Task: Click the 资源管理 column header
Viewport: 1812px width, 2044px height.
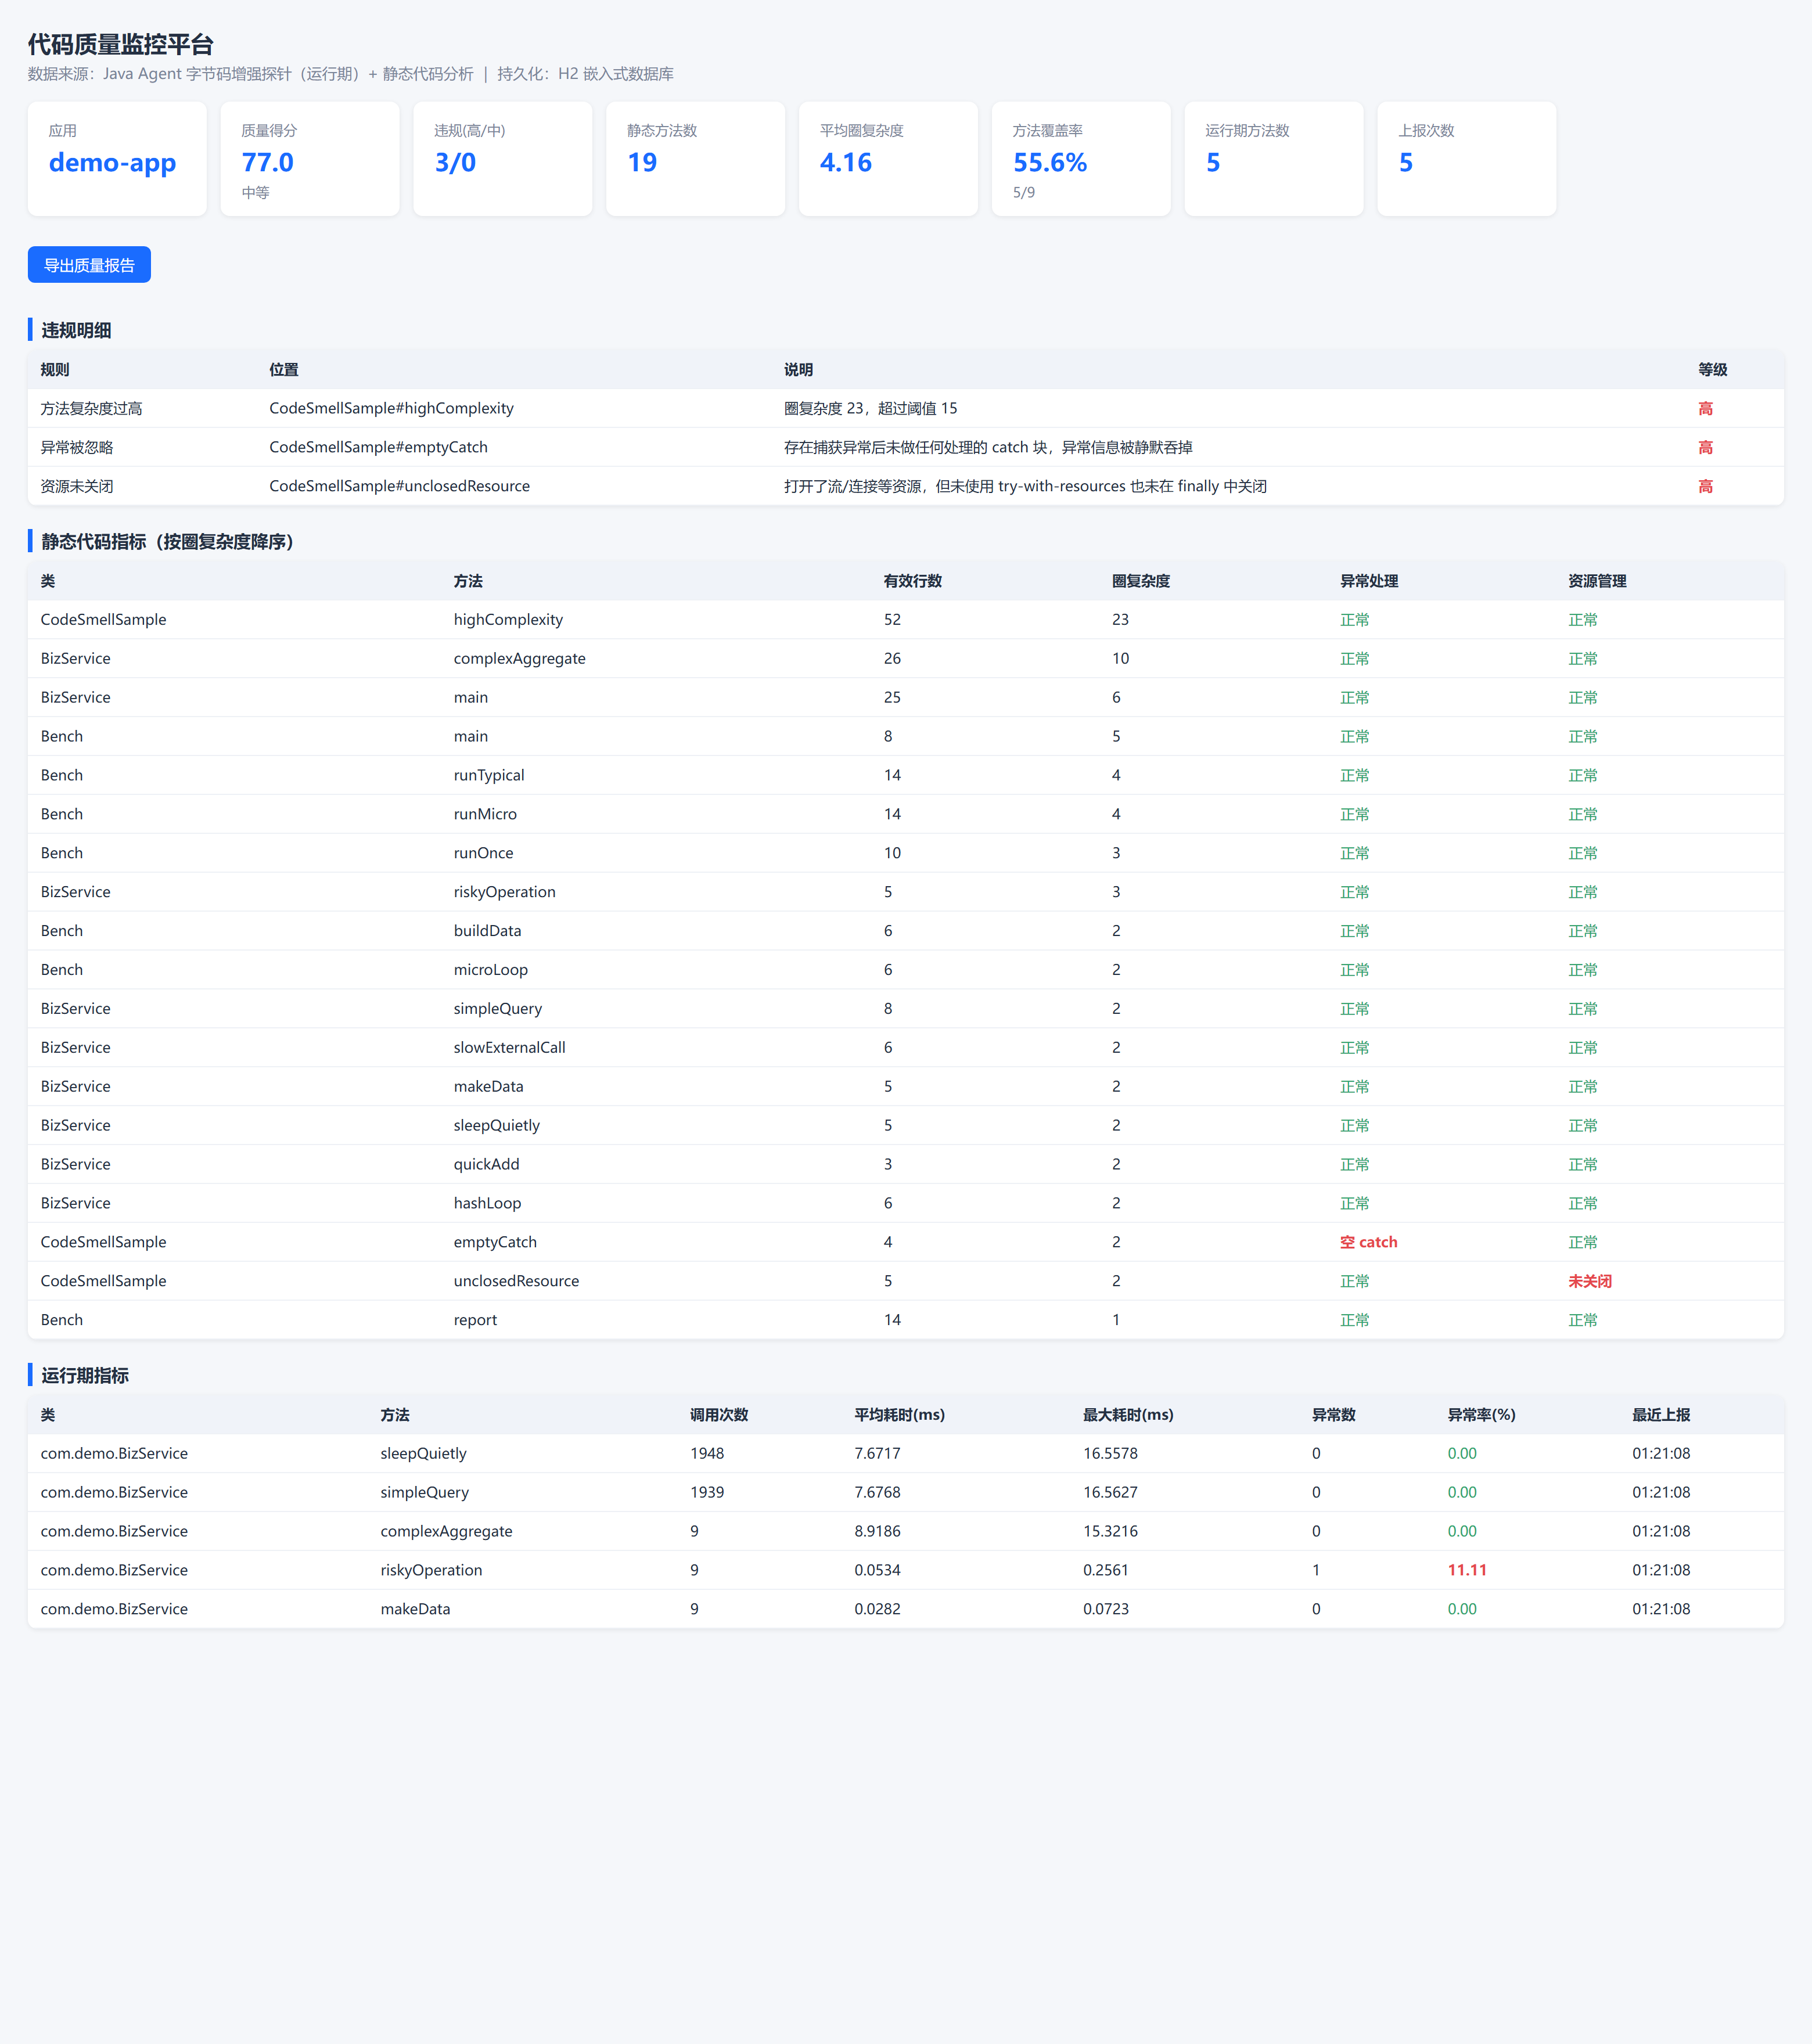Action: 1597,581
